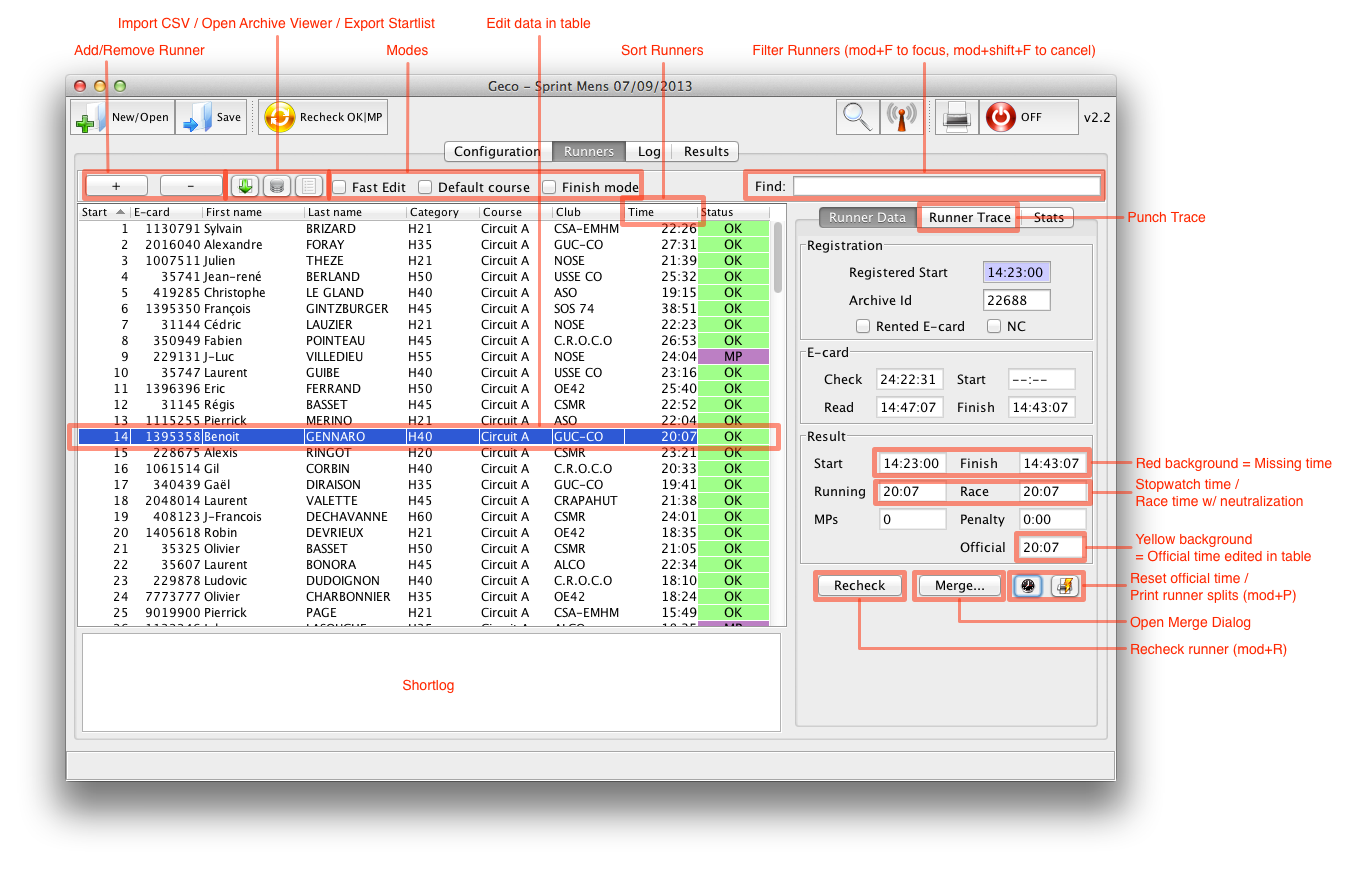1347x869 pixels.
Task: Switch to the Runners tab
Action: click(x=589, y=152)
